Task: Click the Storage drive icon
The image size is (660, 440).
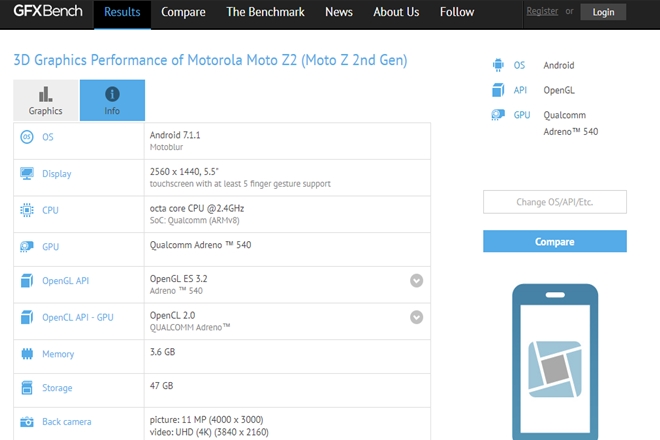Action: pos(27,387)
